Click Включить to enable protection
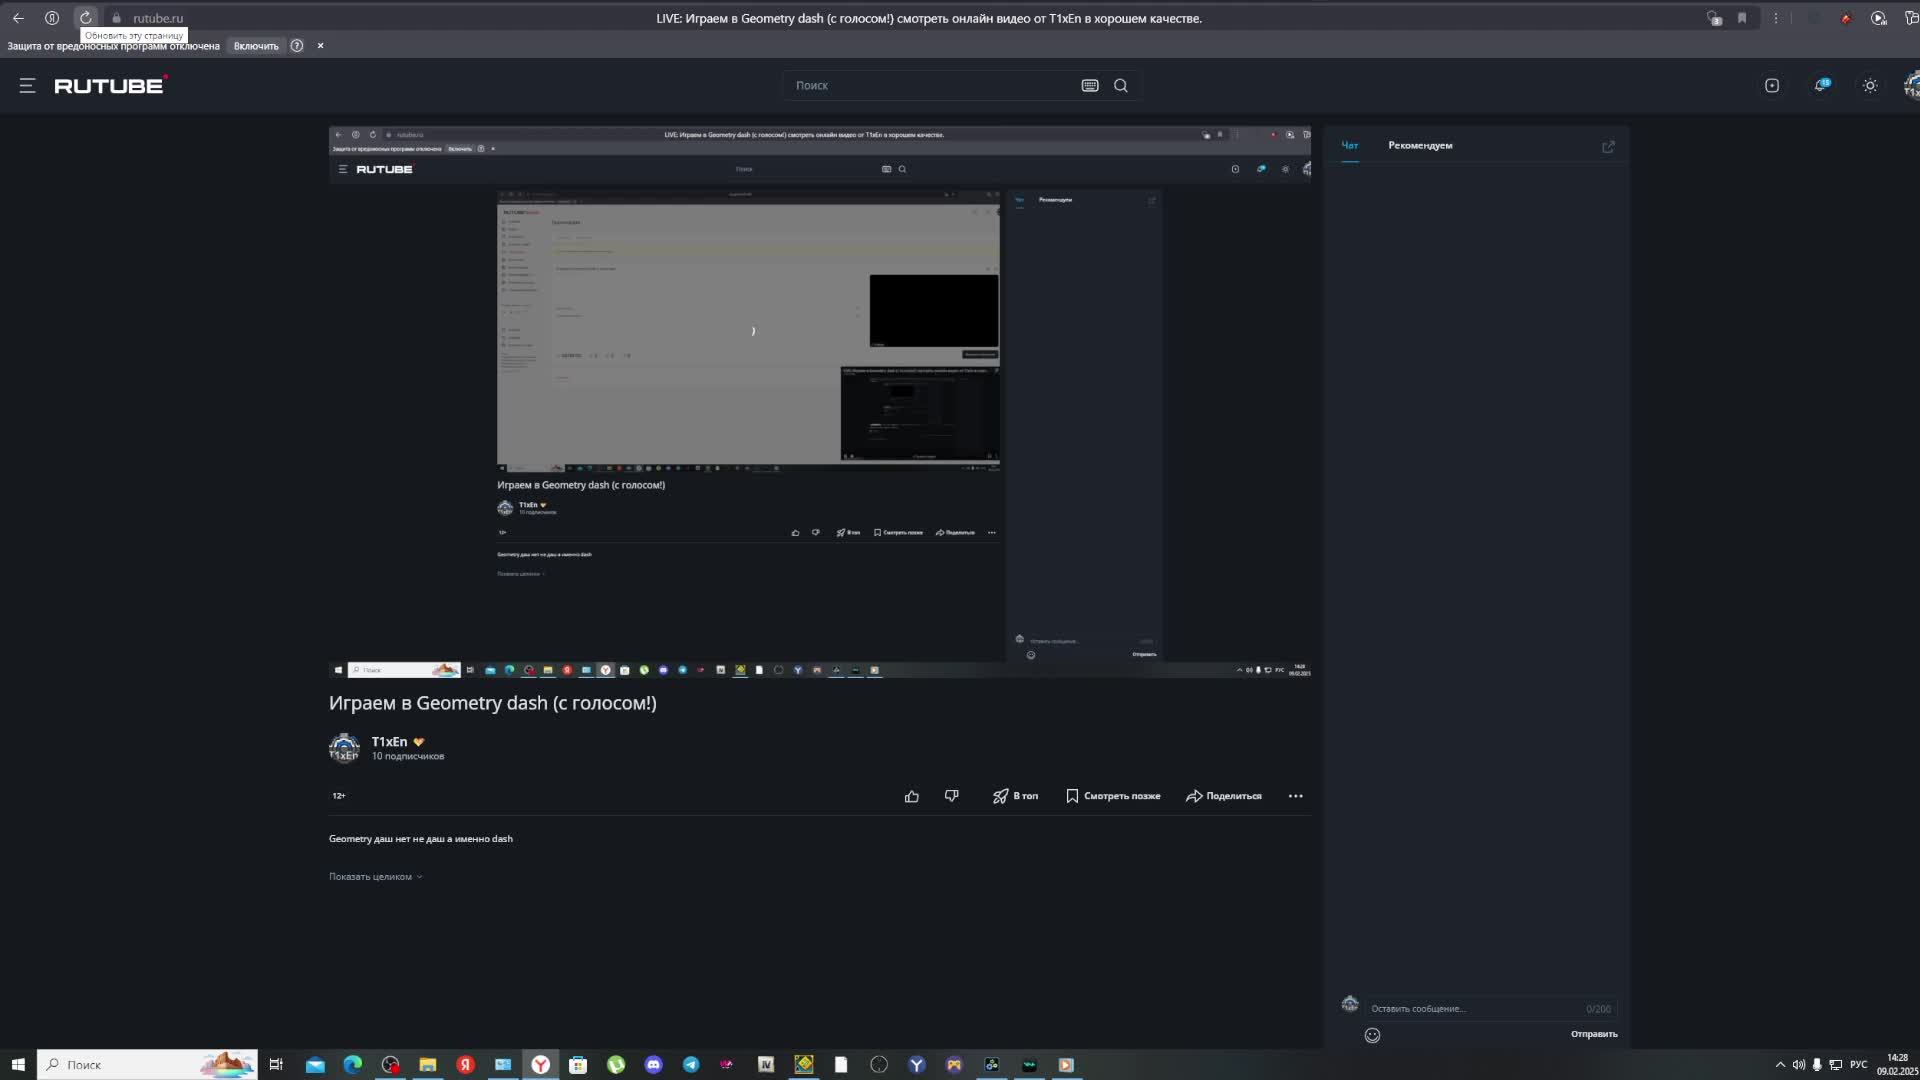 coord(256,46)
